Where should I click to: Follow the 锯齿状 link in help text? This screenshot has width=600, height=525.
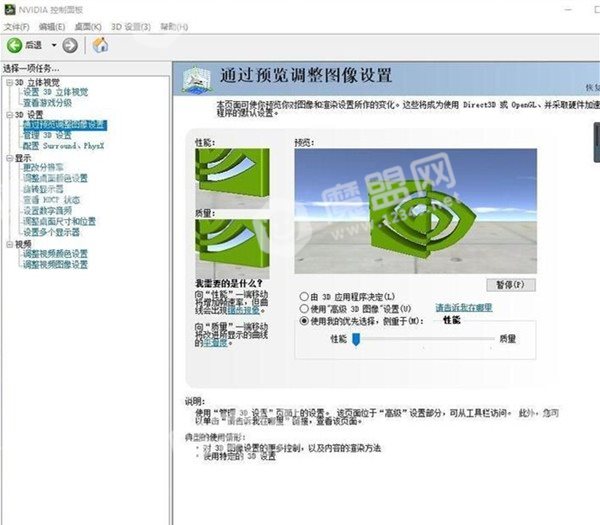point(244,310)
